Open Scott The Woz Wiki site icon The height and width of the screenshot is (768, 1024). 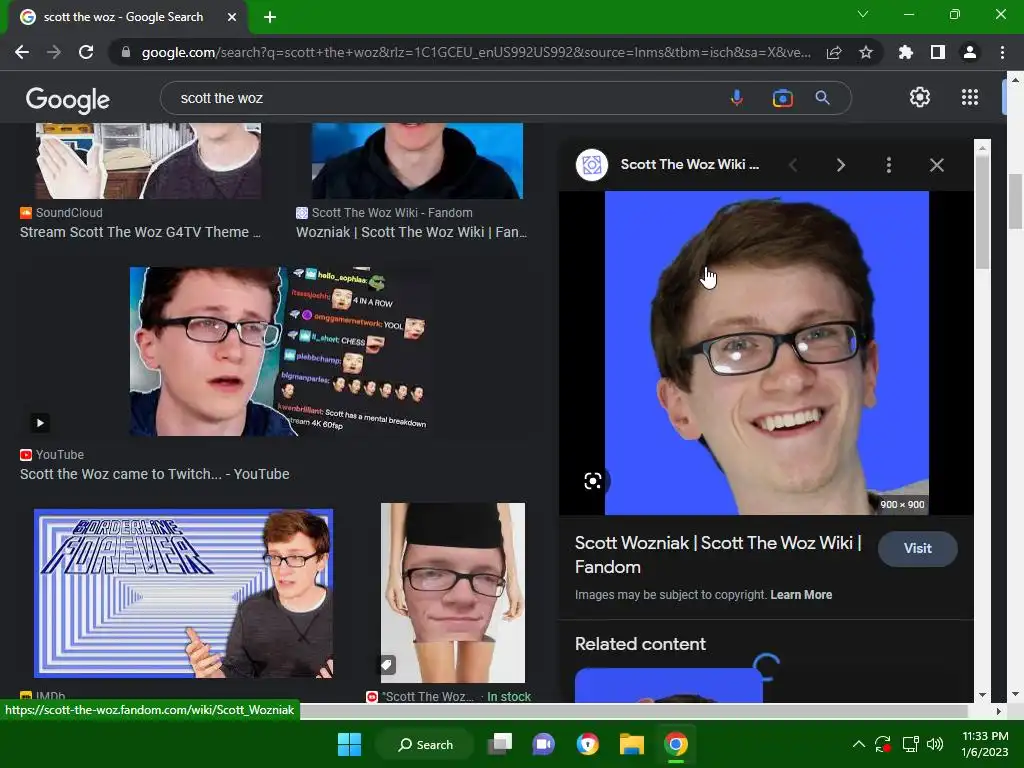point(592,165)
